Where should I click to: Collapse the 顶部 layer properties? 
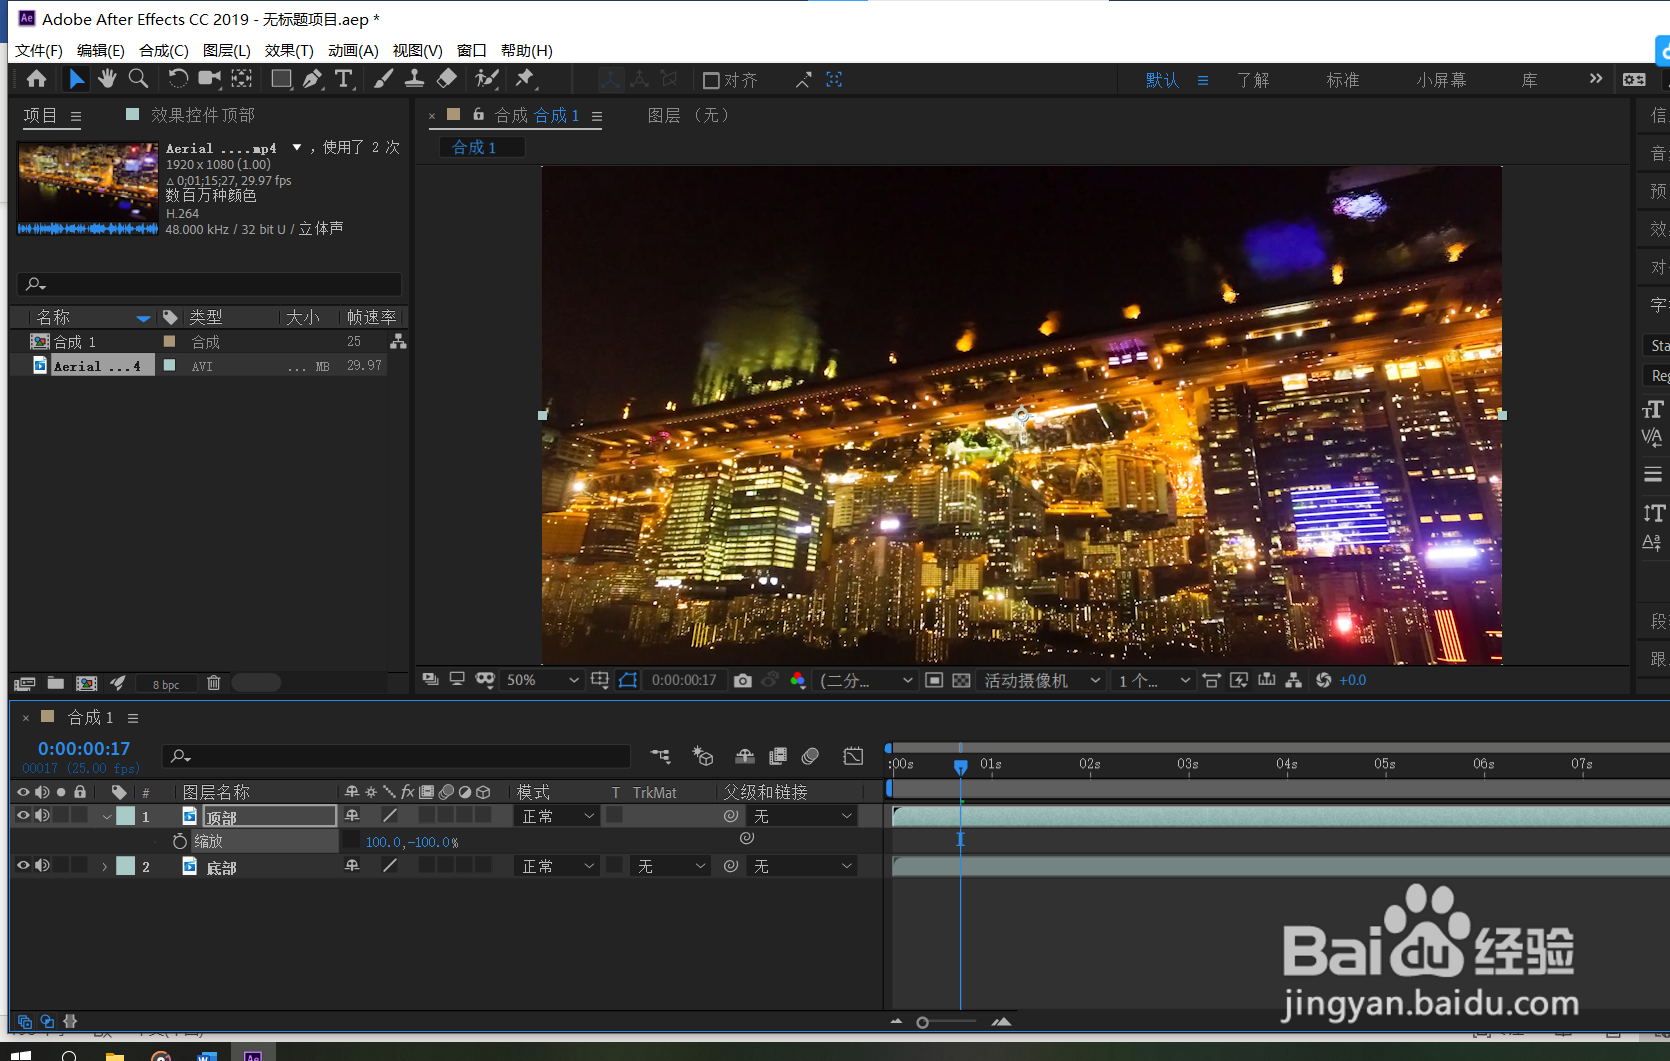pos(106,817)
